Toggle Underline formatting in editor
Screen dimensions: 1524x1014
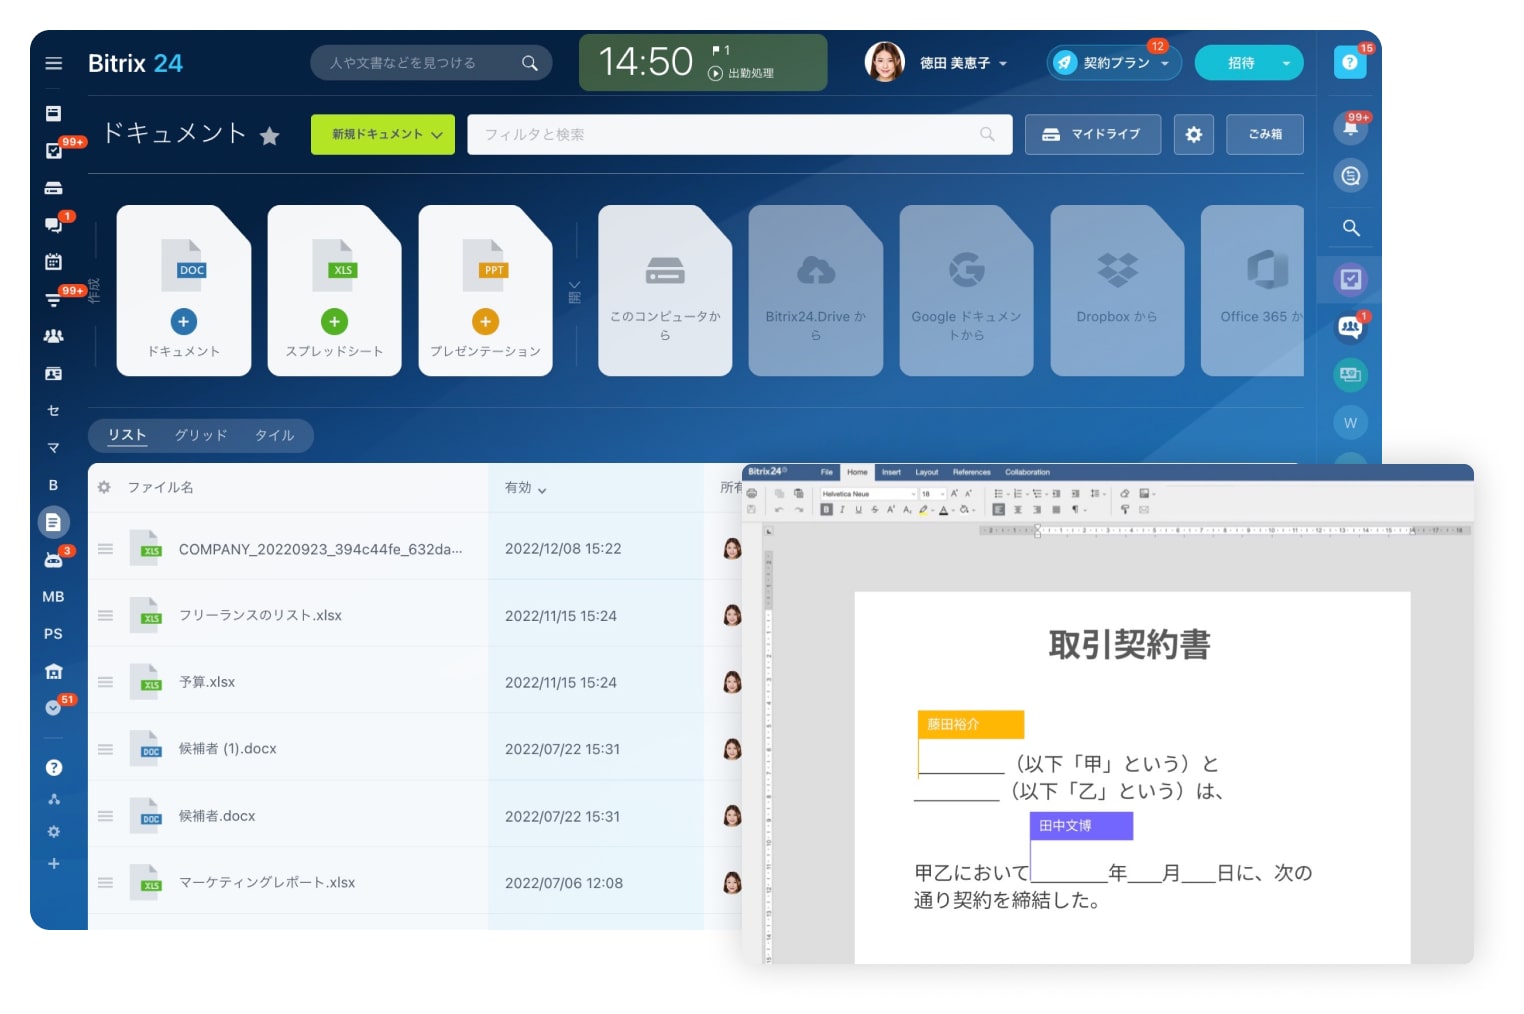[x=859, y=510]
